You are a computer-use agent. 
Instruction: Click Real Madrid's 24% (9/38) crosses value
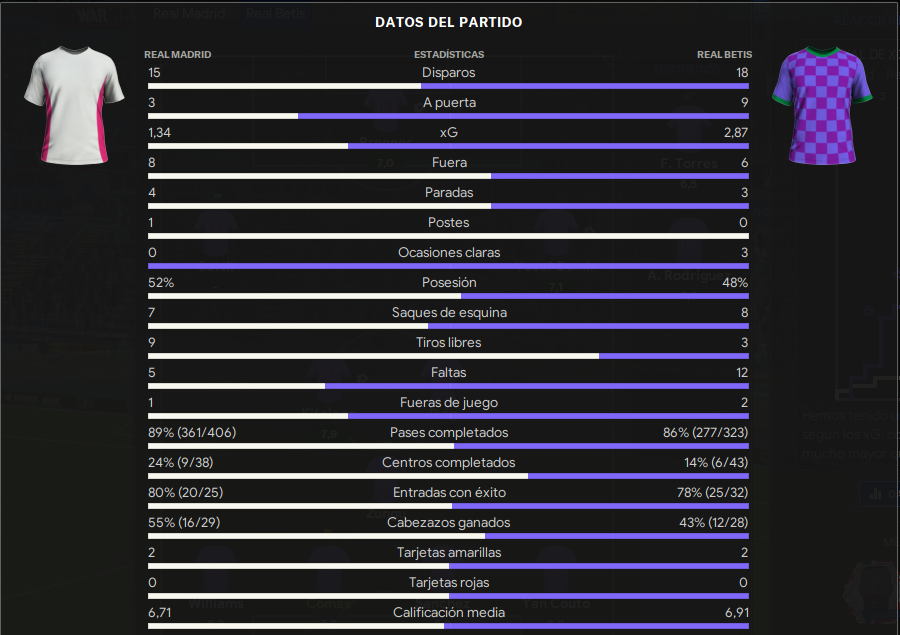coord(180,463)
